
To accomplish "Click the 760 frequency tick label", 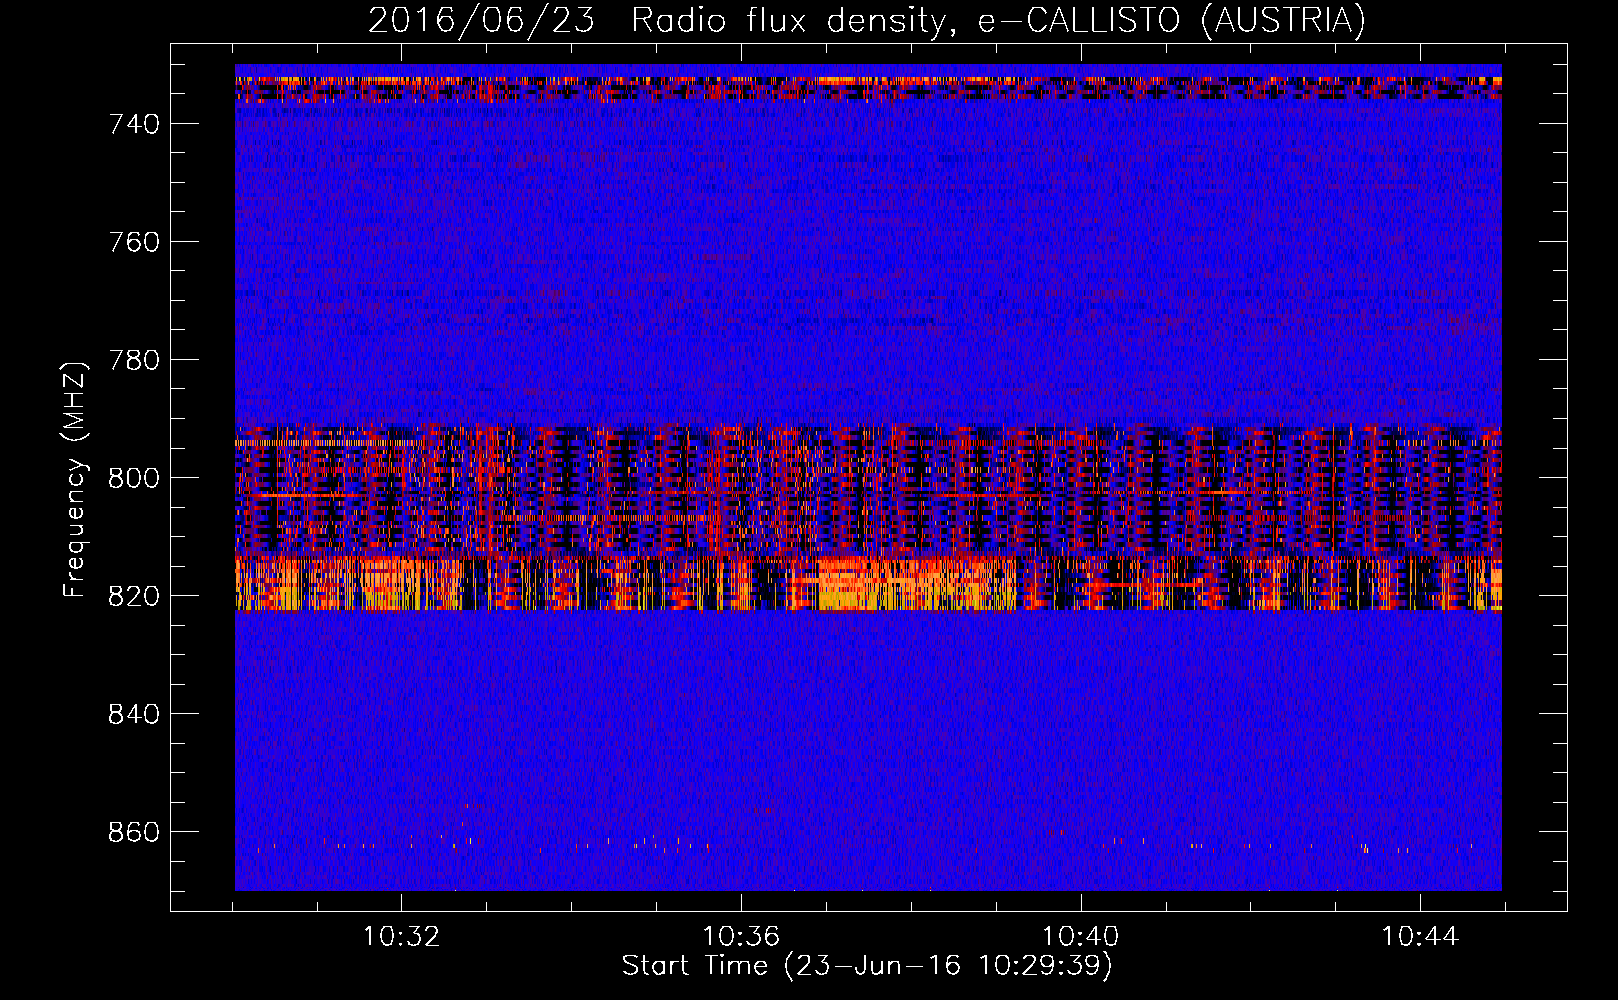I will 134,242.
